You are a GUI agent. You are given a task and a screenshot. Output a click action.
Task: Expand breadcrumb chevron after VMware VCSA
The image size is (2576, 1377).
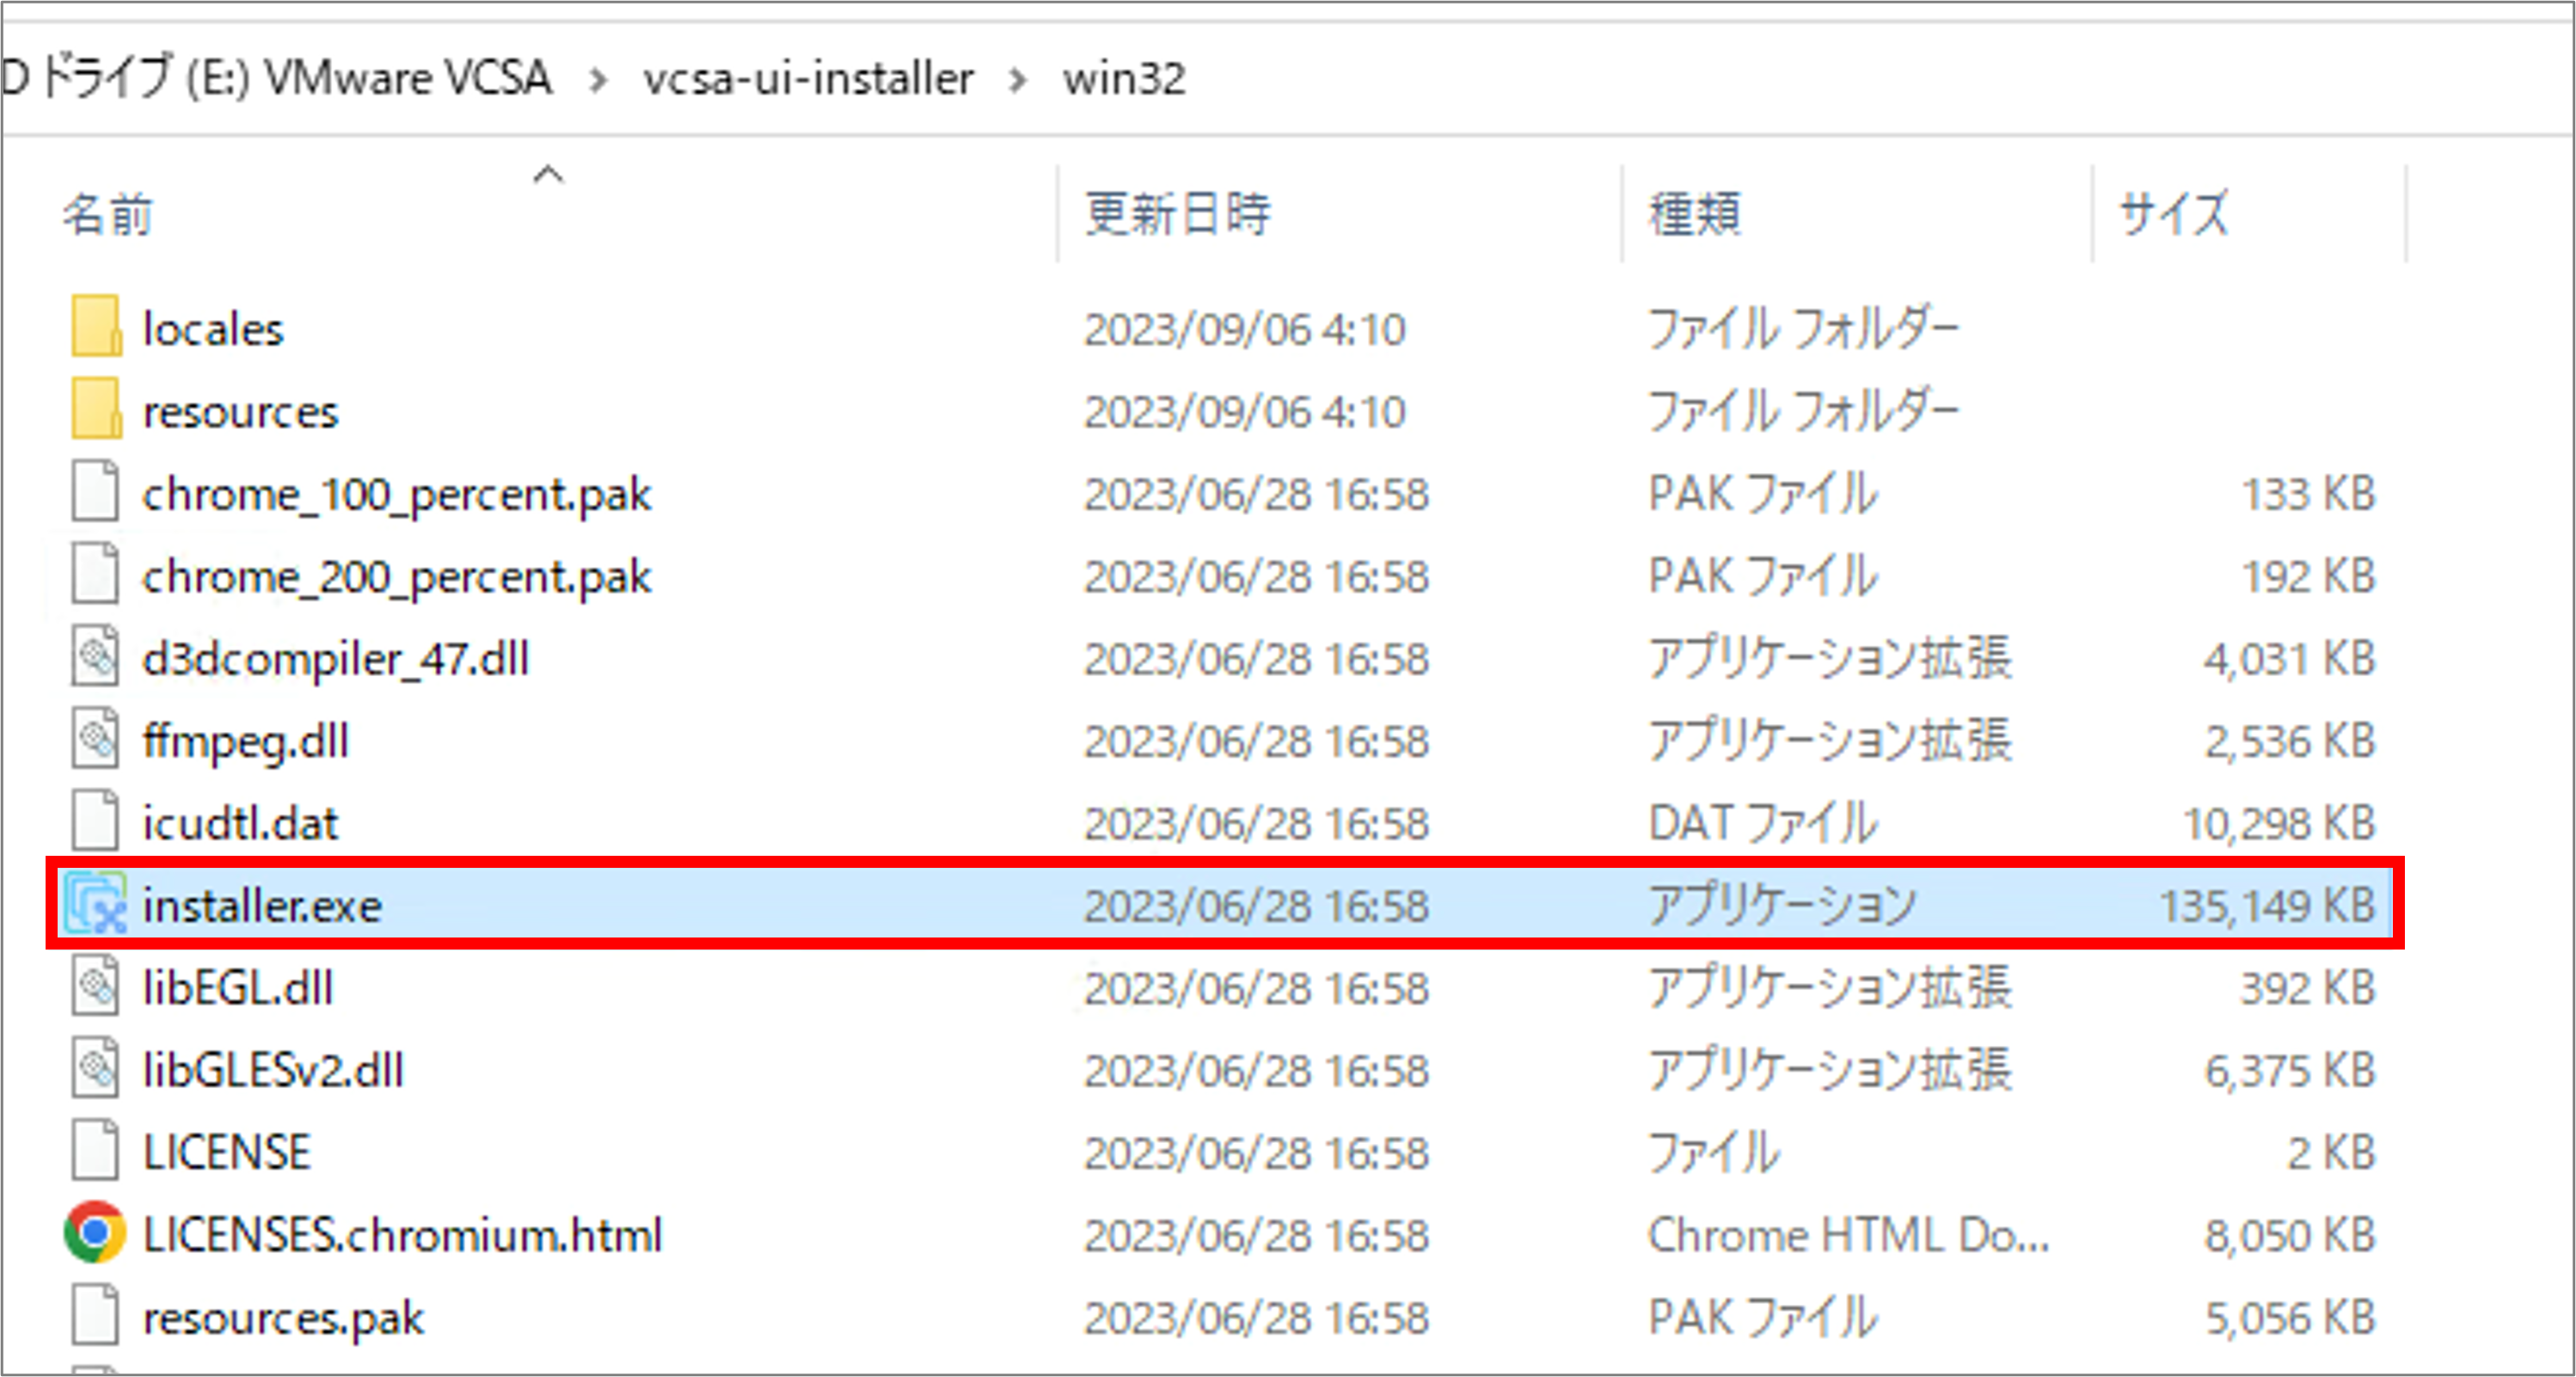pyautogui.click(x=598, y=80)
